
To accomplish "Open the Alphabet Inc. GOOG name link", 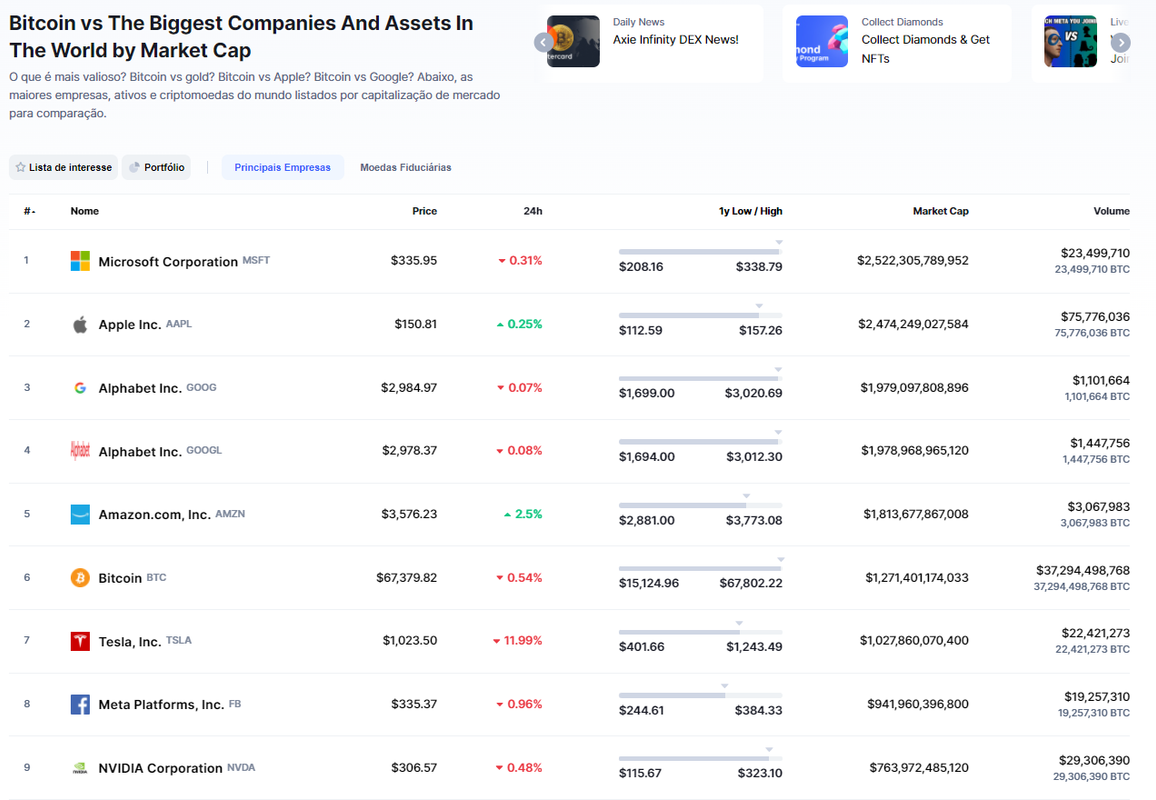I will (140, 389).
